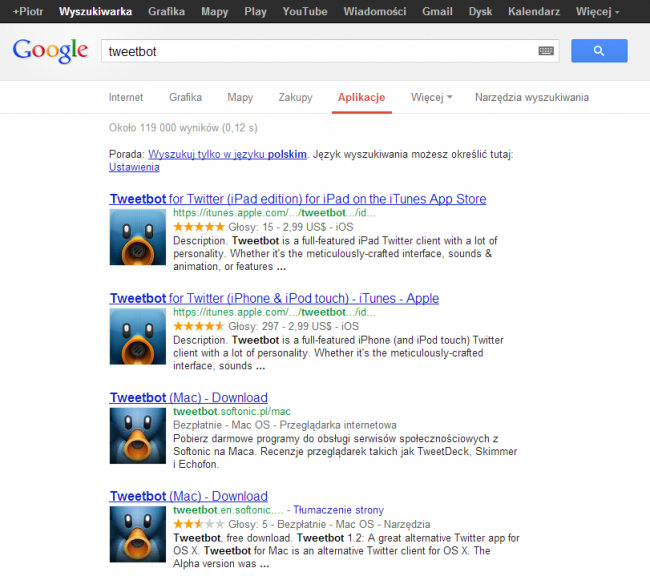650x576 pixels.
Task: Open Tweetbot (Mac) - Download en.softonic result
Action: 189,496
